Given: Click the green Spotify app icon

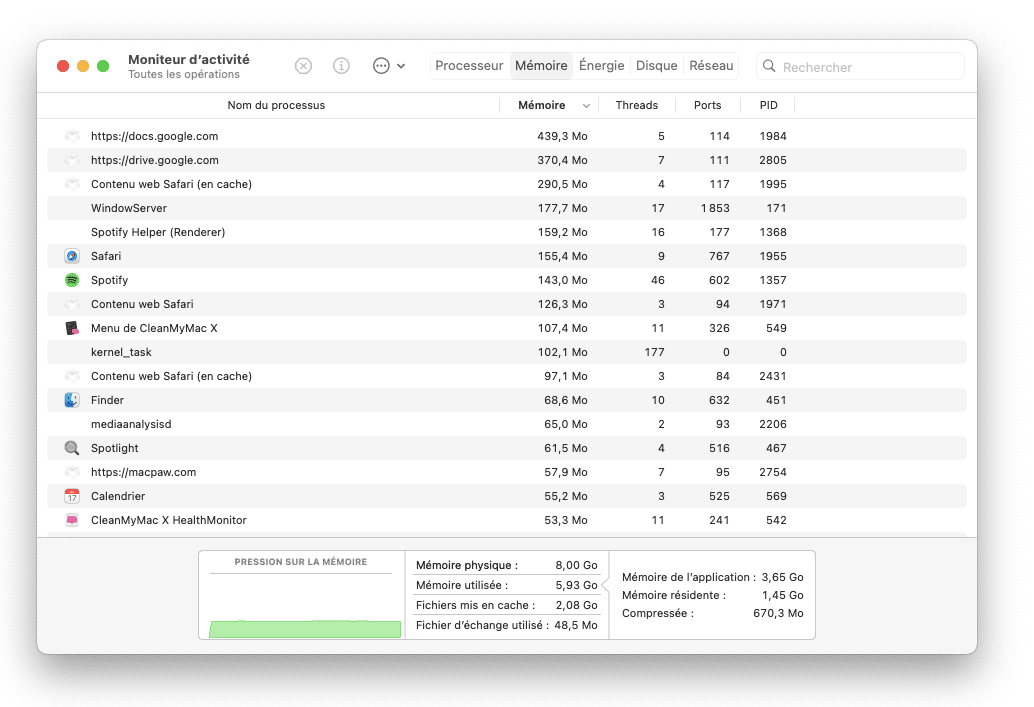Looking at the screenshot, I should click(x=72, y=280).
